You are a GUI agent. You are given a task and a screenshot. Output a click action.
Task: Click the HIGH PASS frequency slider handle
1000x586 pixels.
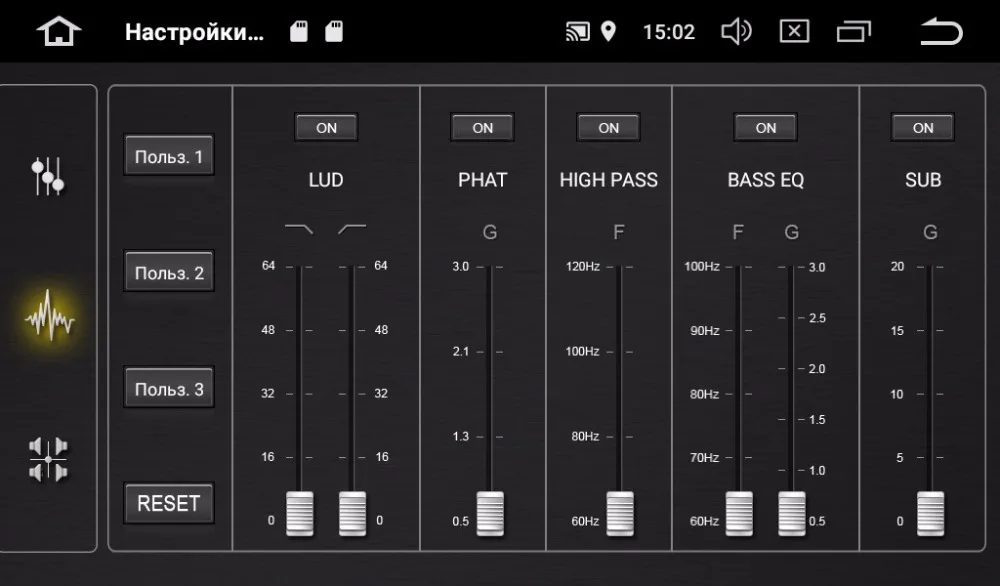620,513
